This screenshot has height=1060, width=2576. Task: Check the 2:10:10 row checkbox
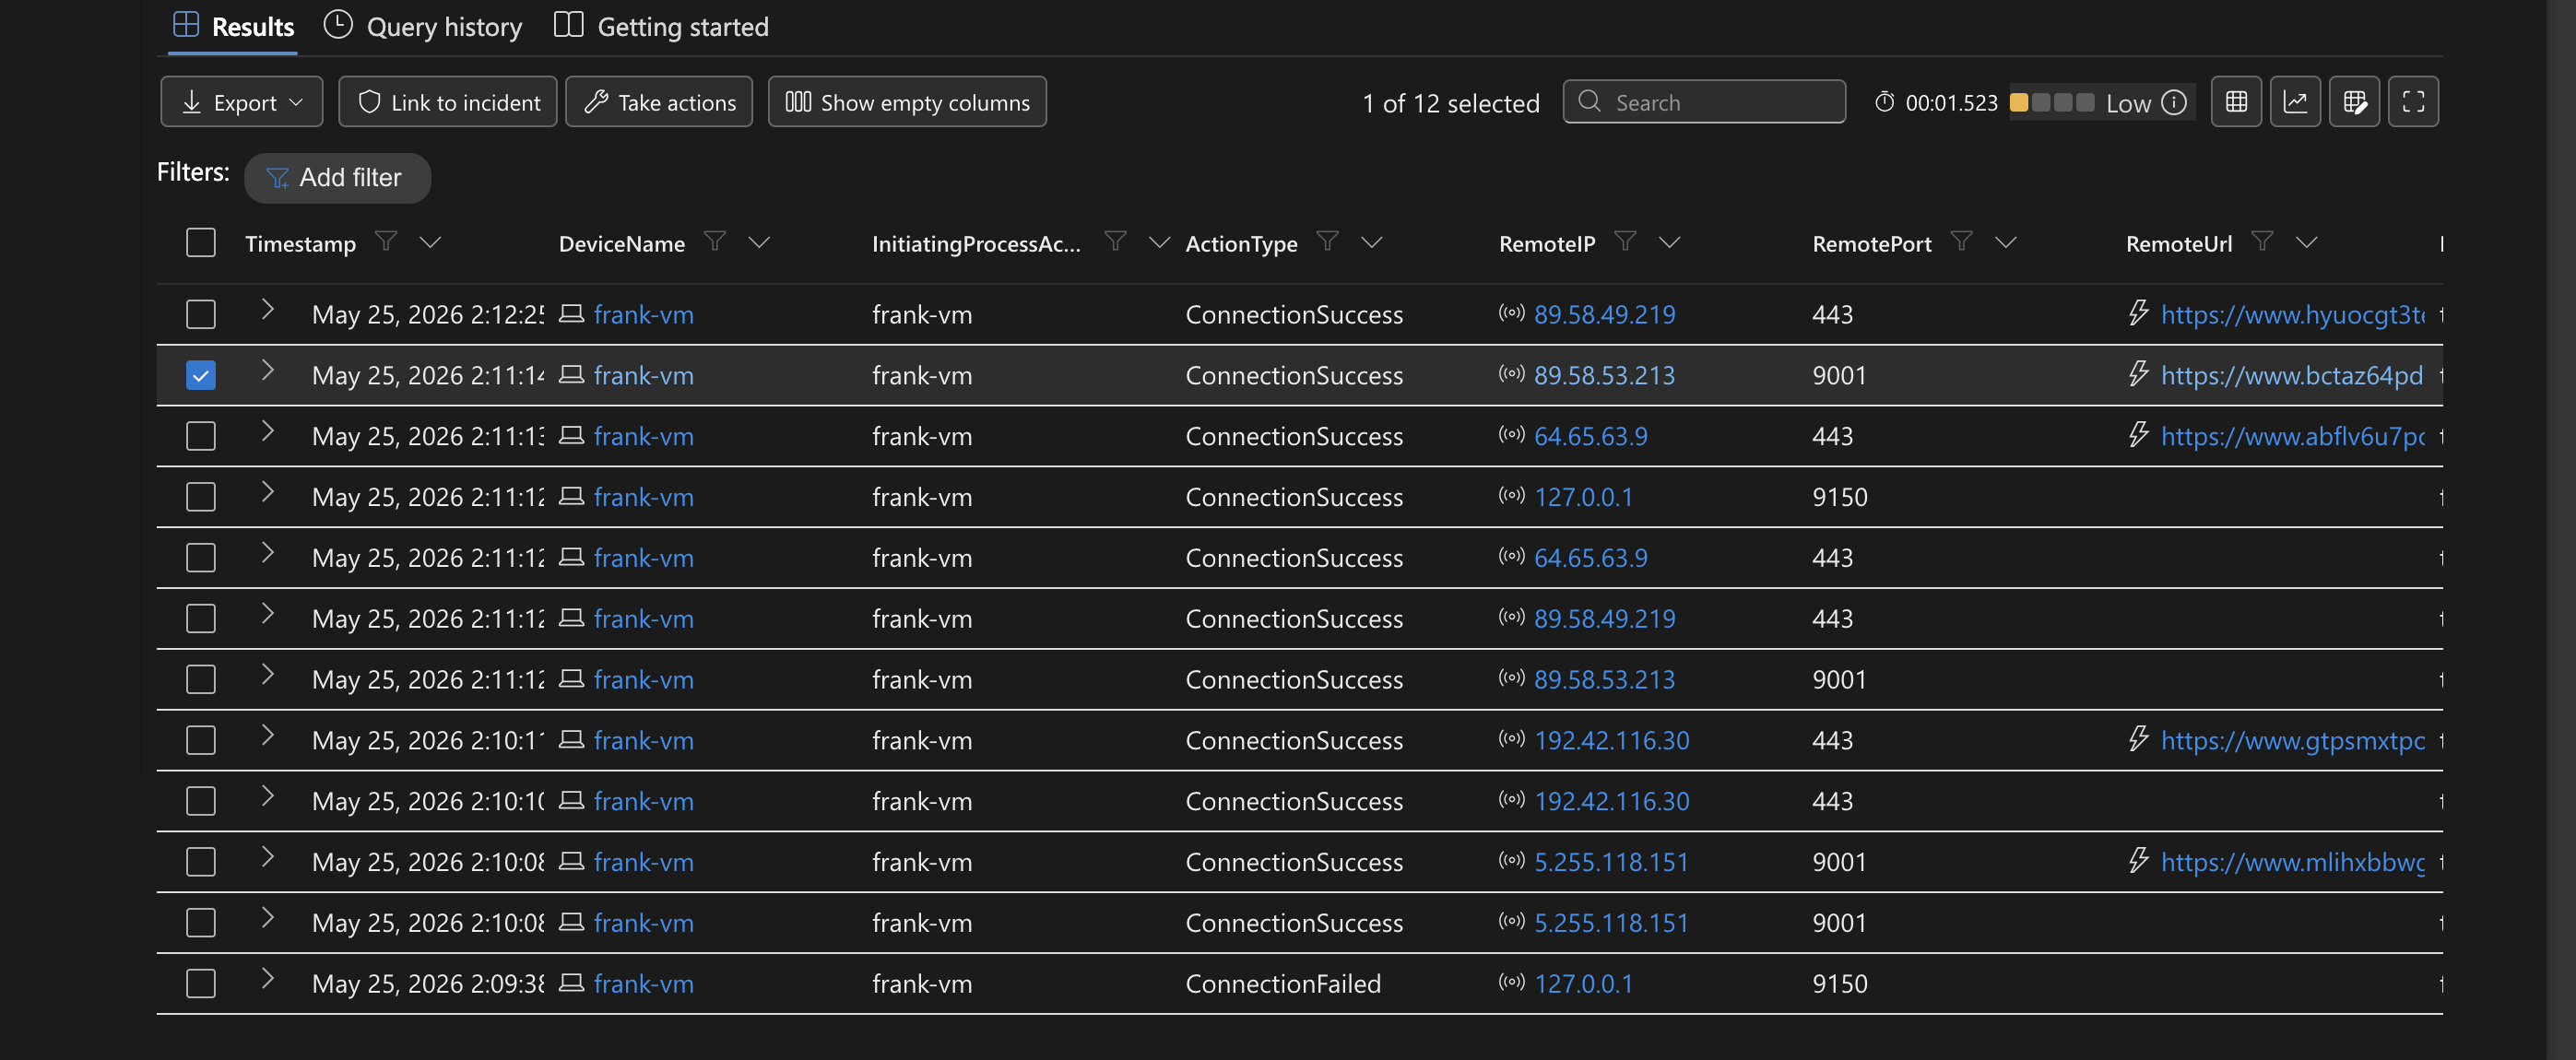(201, 801)
